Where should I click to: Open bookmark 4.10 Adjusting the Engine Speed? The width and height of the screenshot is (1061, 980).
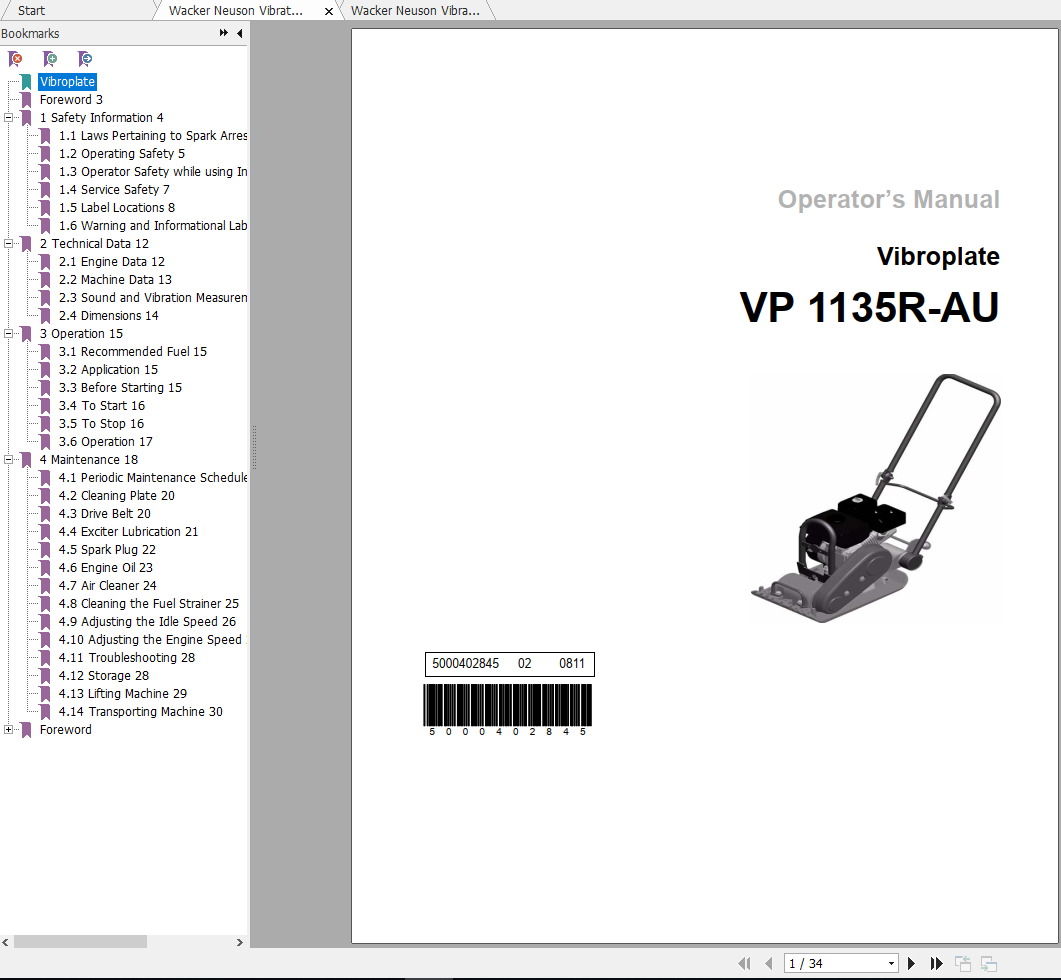[153, 640]
